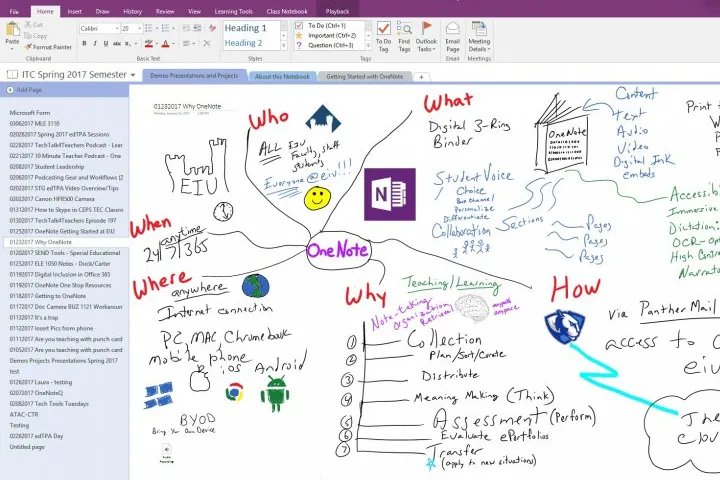The height and width of the screenshot is (480, 720).
Task: Open the File menu
Action: coord(14,11)
